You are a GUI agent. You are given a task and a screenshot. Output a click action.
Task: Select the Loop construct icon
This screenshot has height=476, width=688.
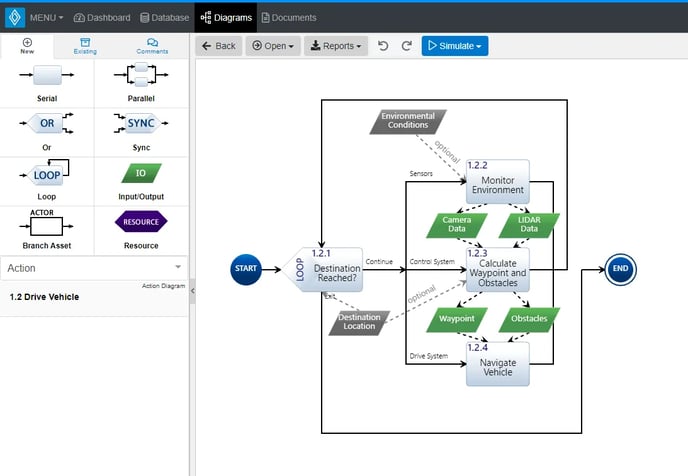[47, 172]
